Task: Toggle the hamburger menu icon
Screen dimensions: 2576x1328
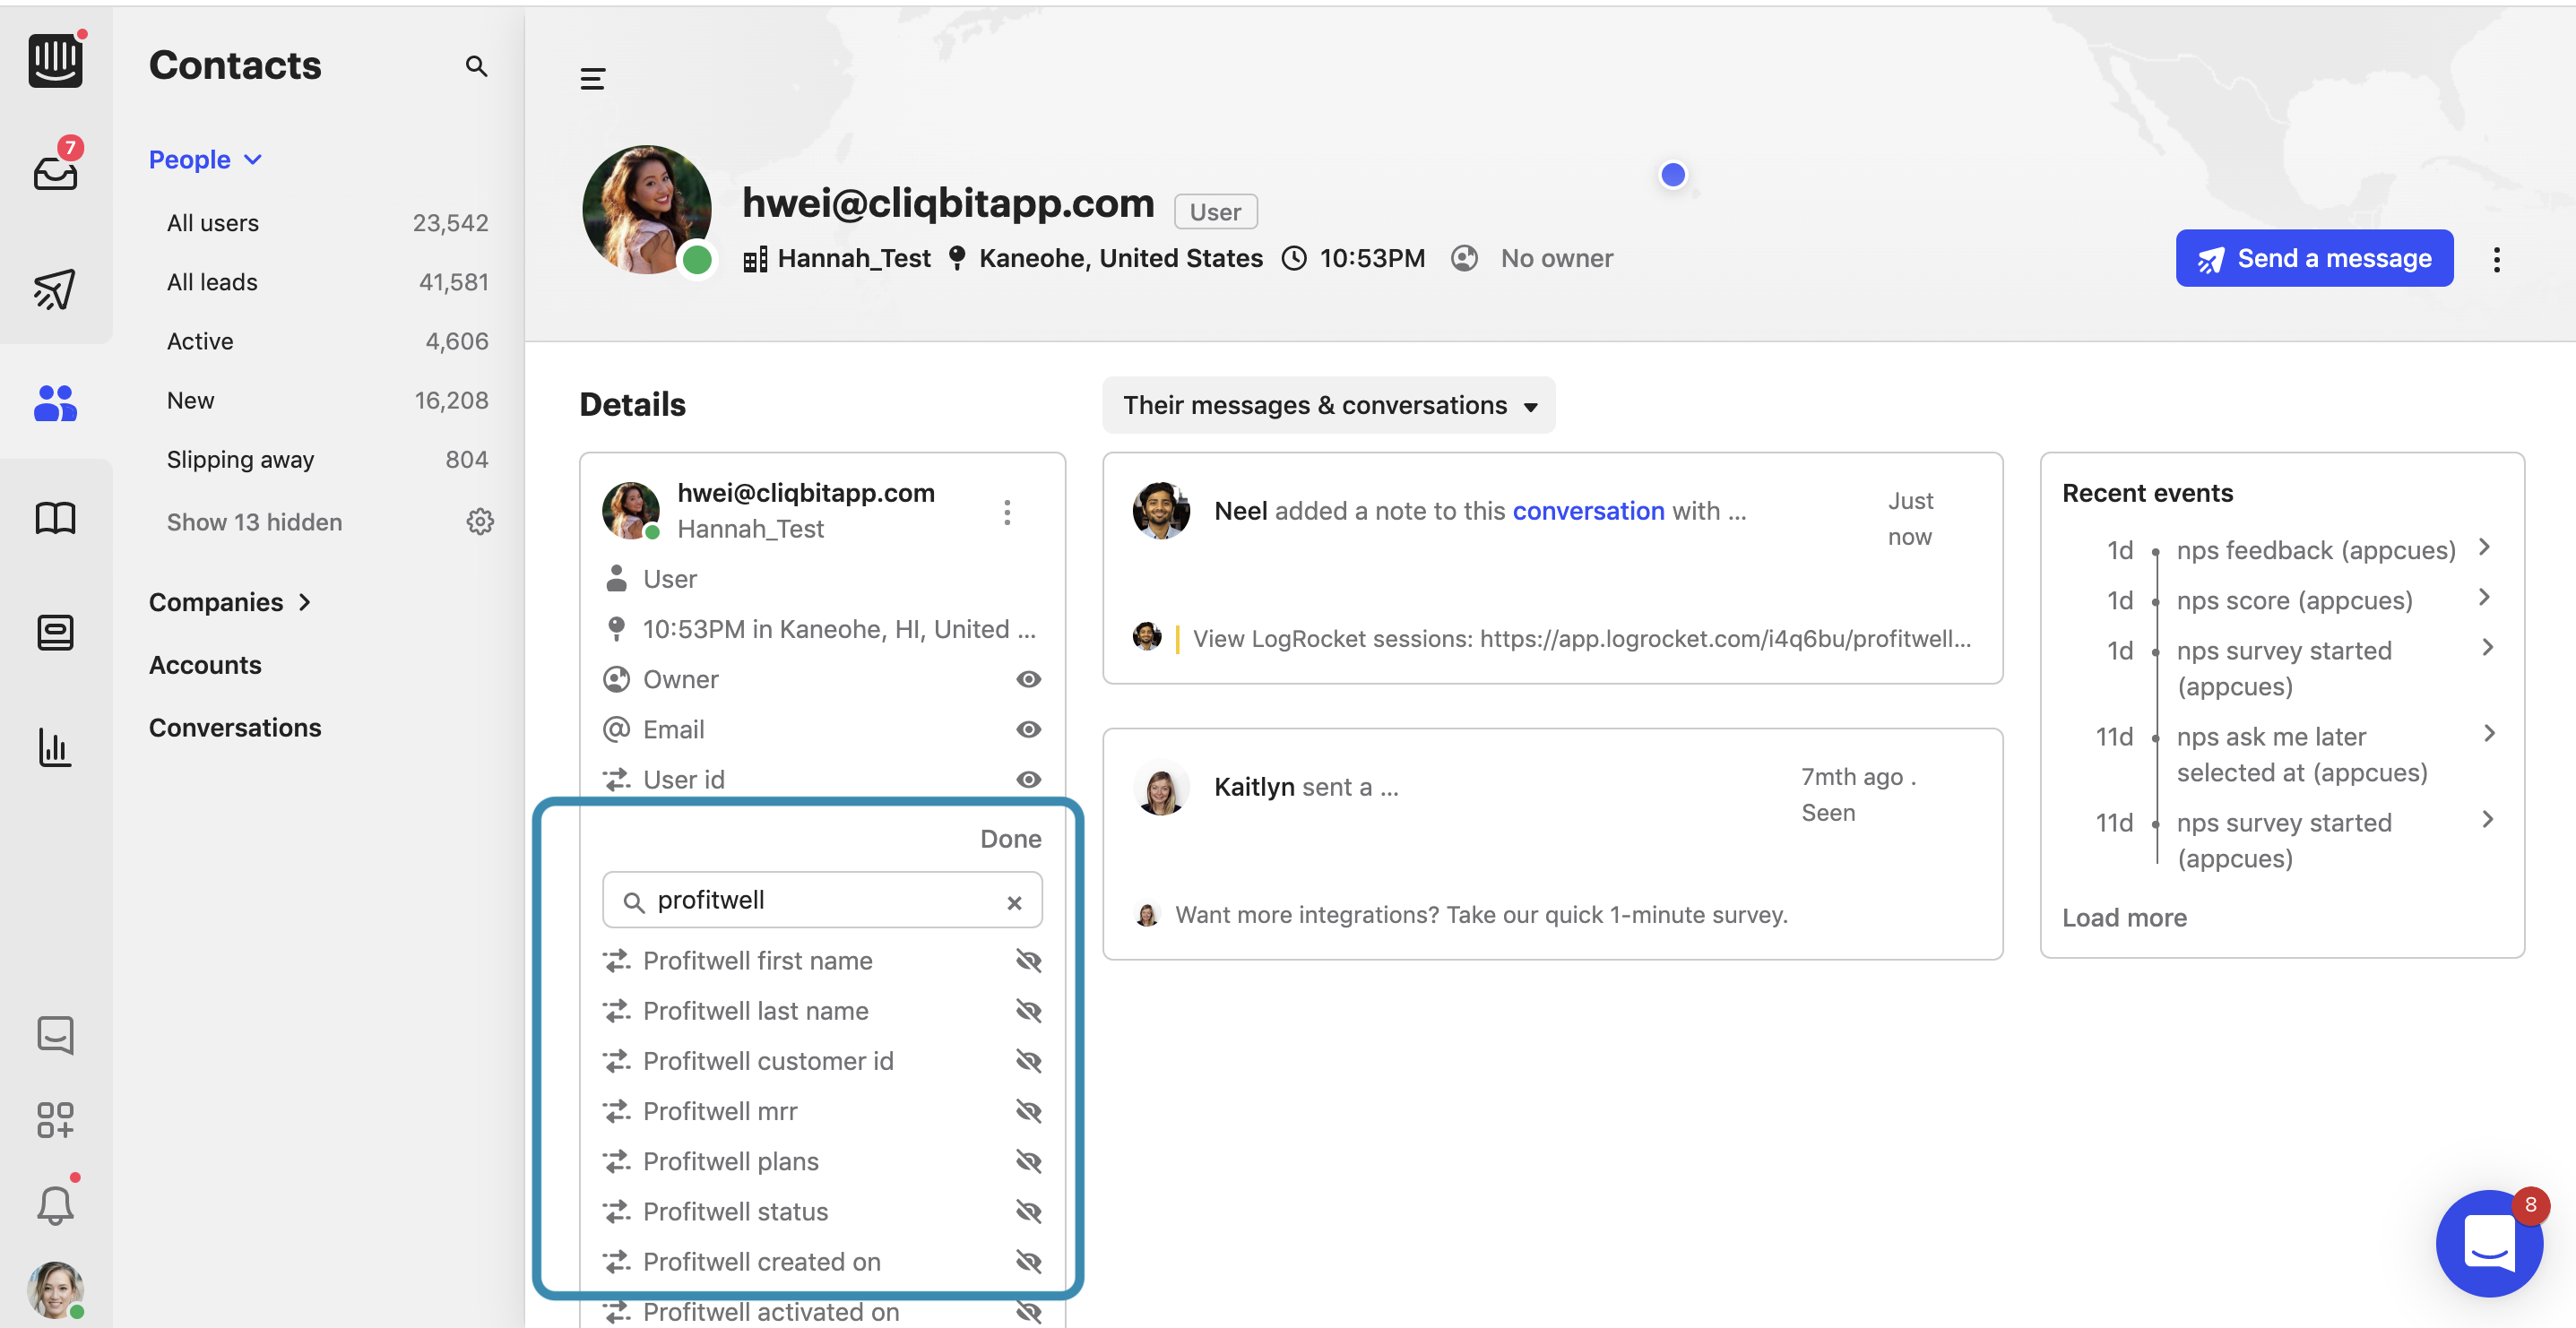Action: (x=592, y=78)
